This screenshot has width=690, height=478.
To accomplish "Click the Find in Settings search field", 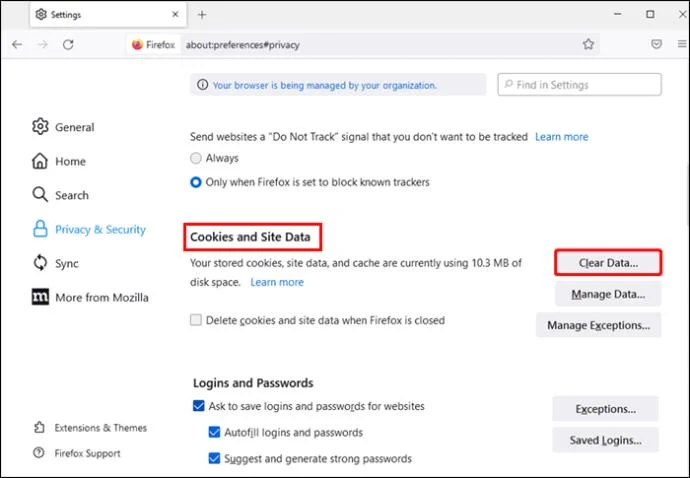I will pyautogui.click(x=579, y=86).
